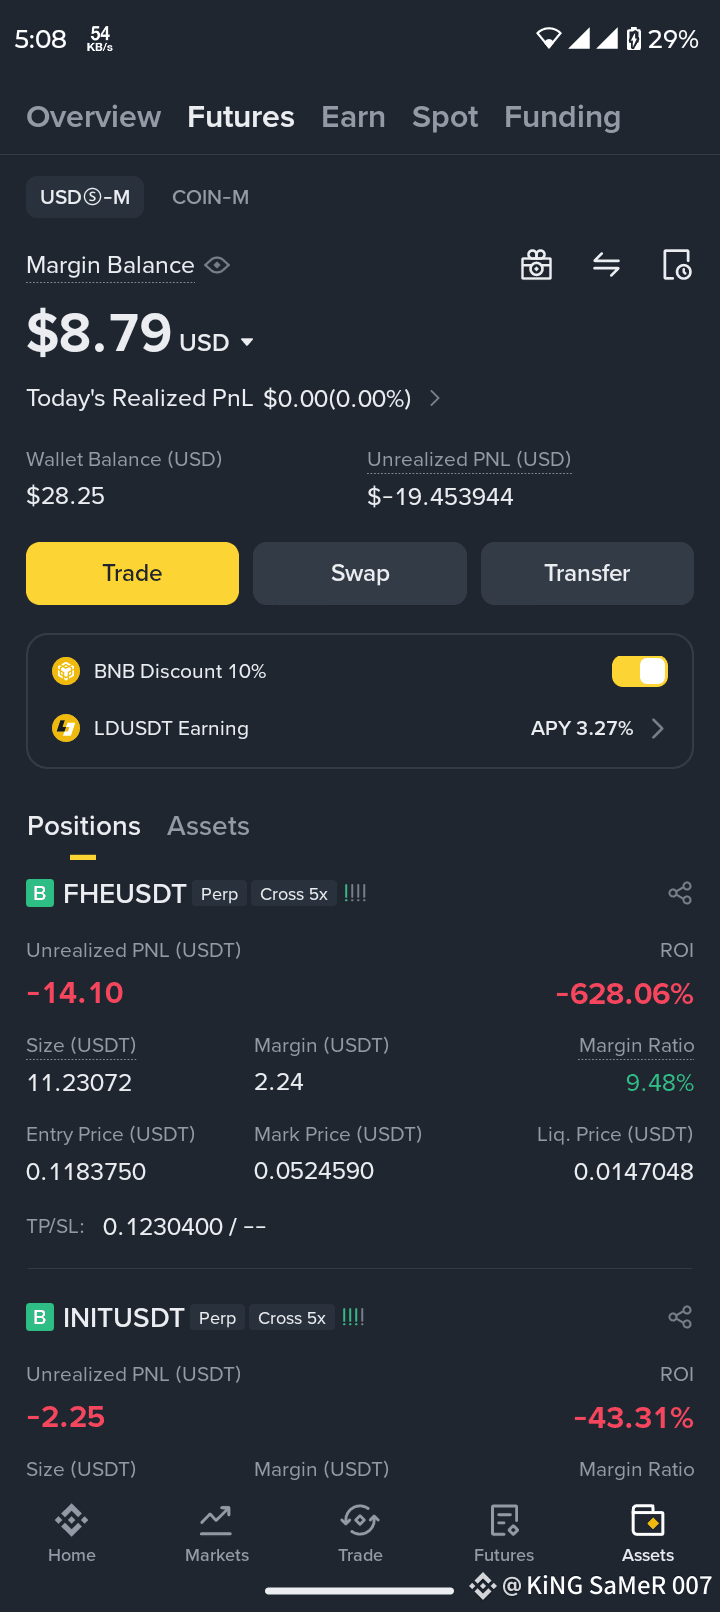The width and height of the screenshot is (720, 1612).
Task: Tap the Transfer button
Action: (587, 573)
